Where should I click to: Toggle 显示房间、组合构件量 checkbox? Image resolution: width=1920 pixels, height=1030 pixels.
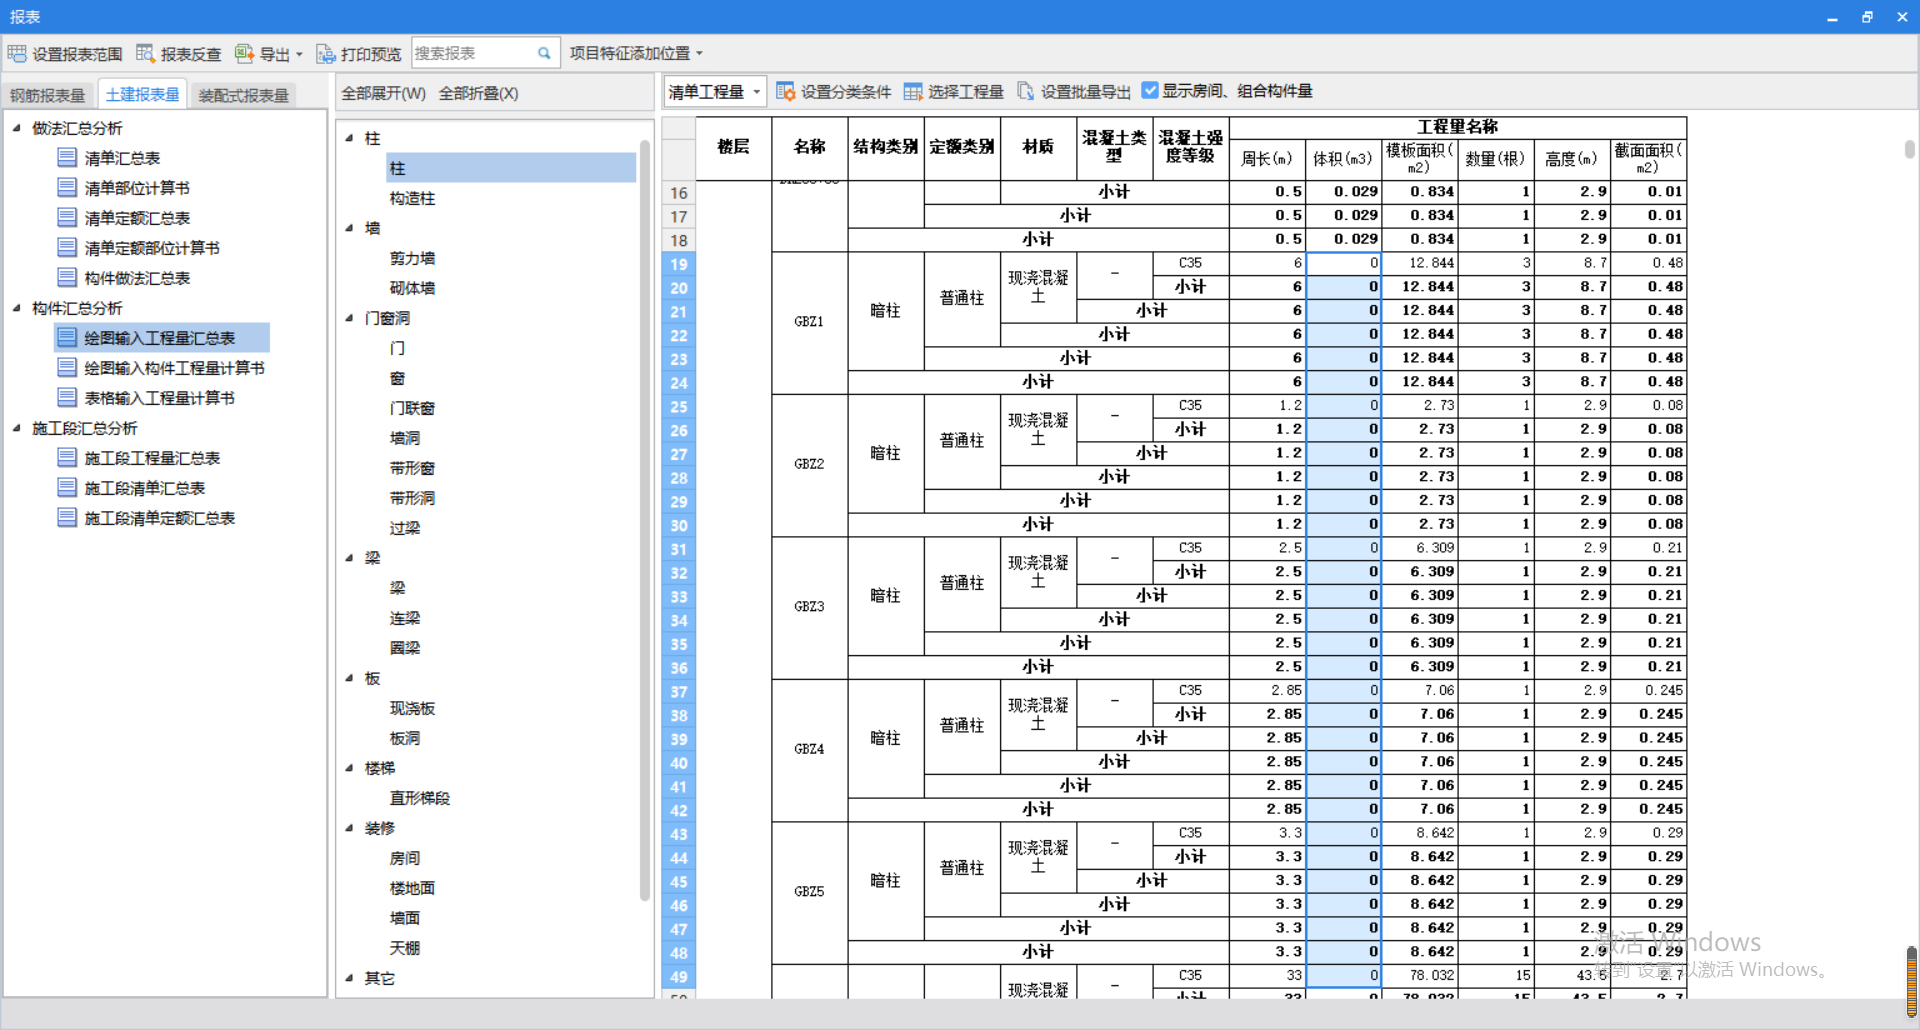point(1150,90)
